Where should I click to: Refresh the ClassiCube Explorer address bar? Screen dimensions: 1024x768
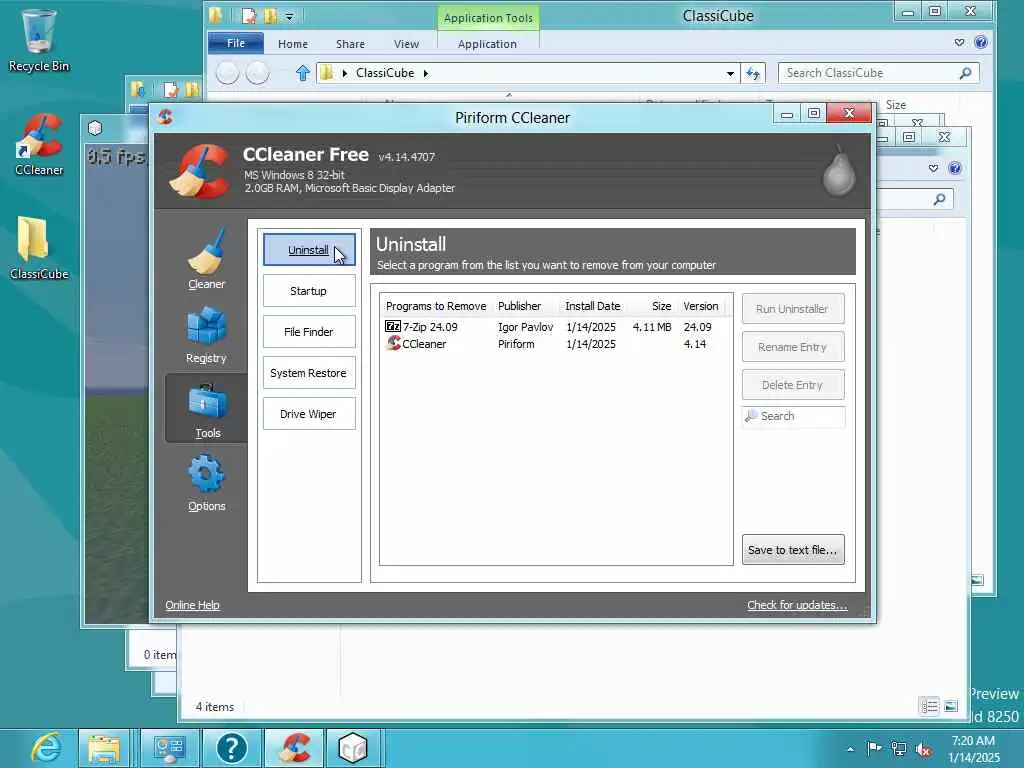[753, 73]
